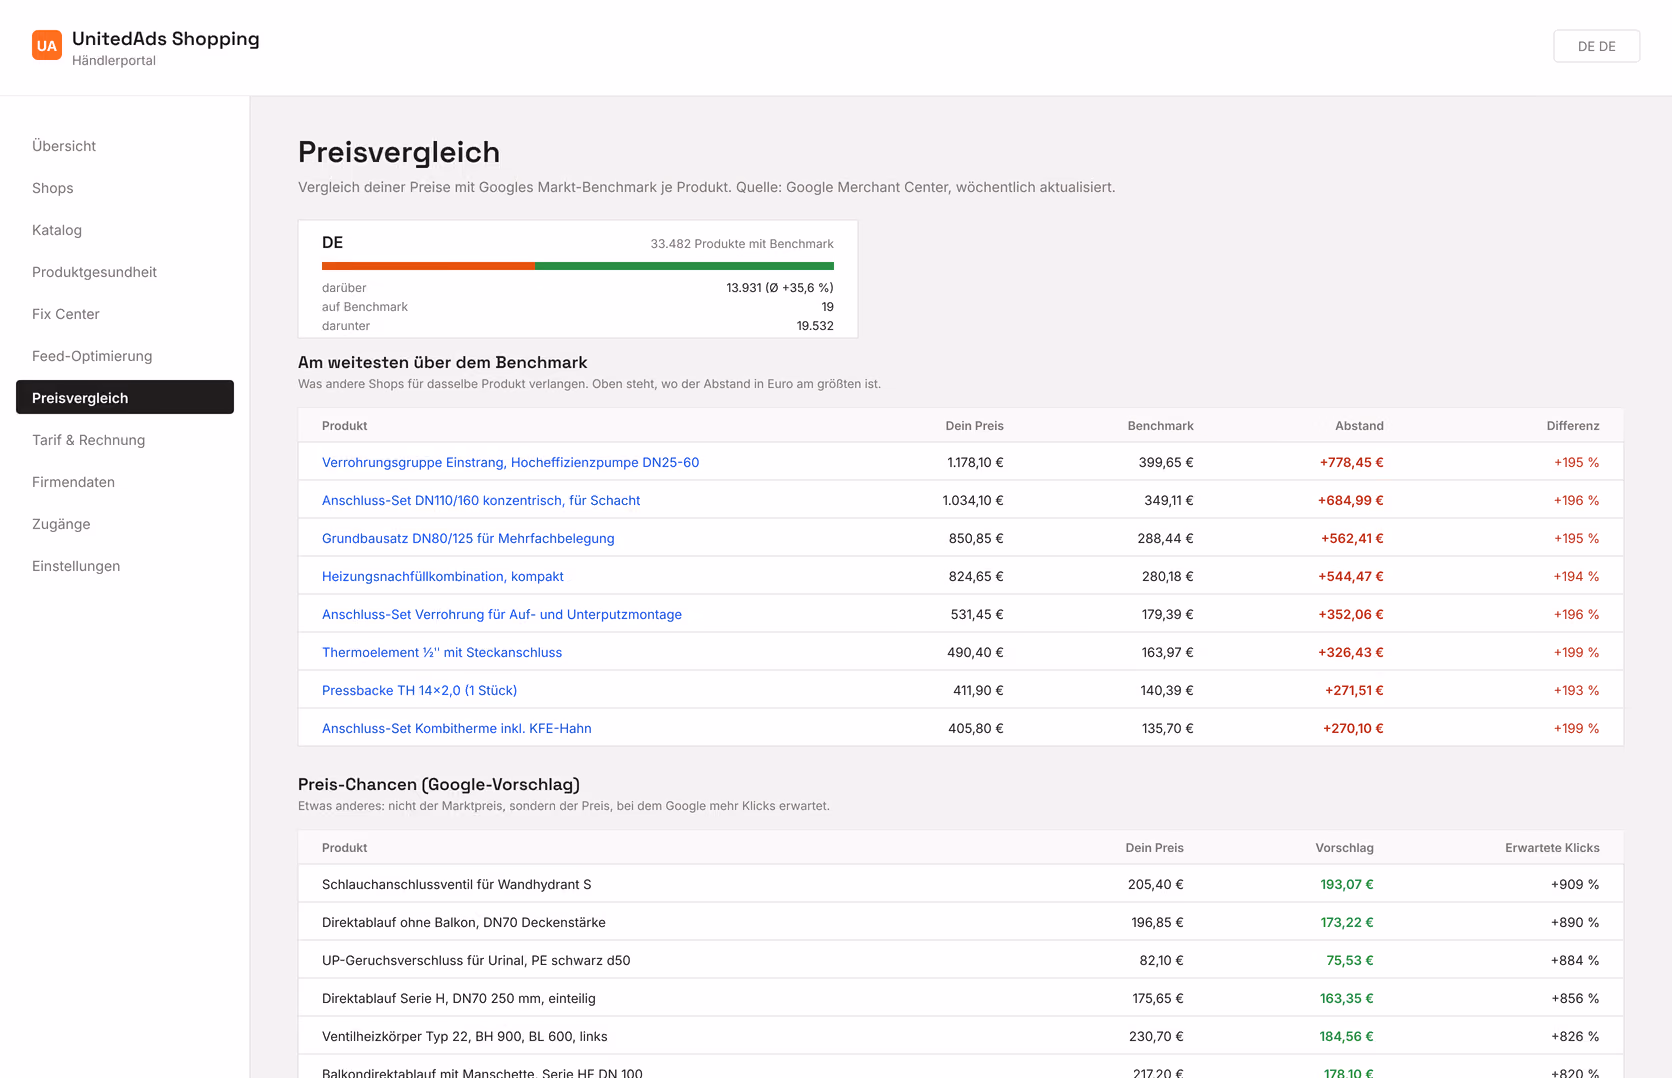Click the UnitedAds Shopping title
The height and width of the screenshot is (1078, 1672).
166,38
